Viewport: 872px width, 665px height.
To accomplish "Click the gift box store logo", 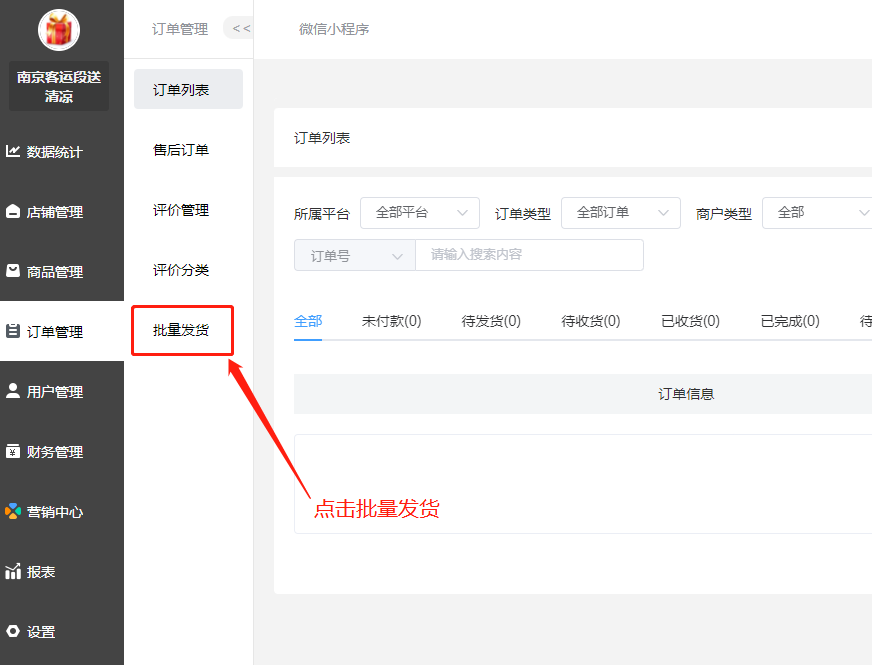I will [x=59, y=30].
